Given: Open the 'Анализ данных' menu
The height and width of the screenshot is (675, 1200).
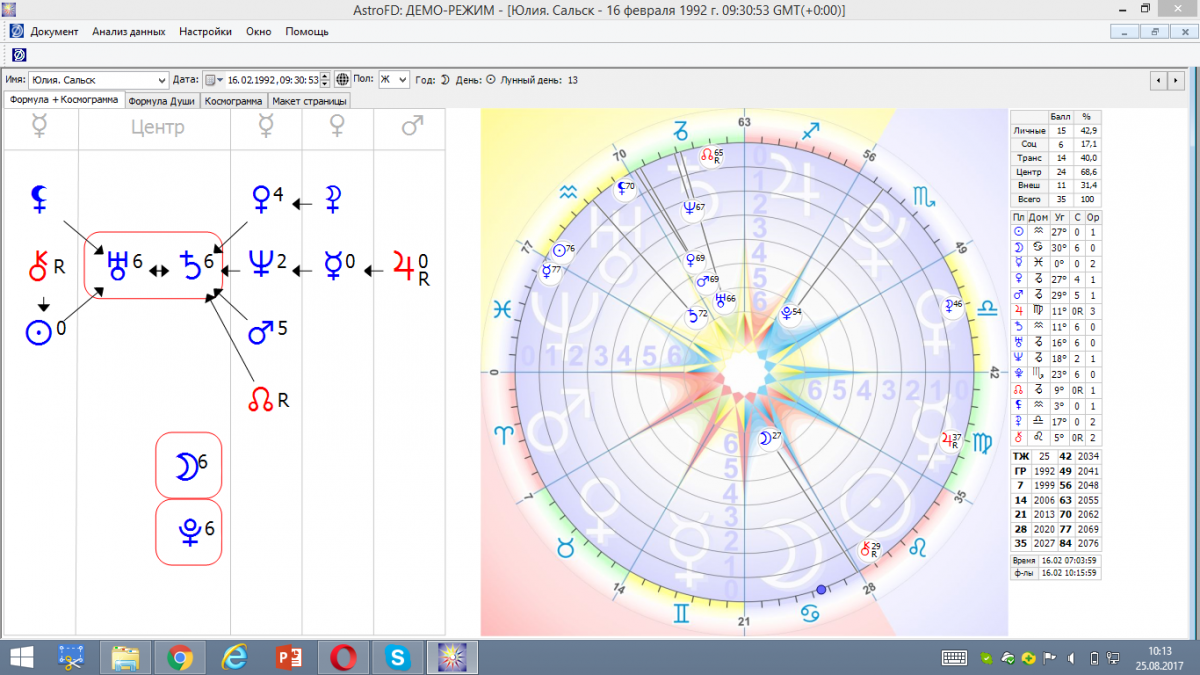Looking at the screenshot, I should point(128,31).
